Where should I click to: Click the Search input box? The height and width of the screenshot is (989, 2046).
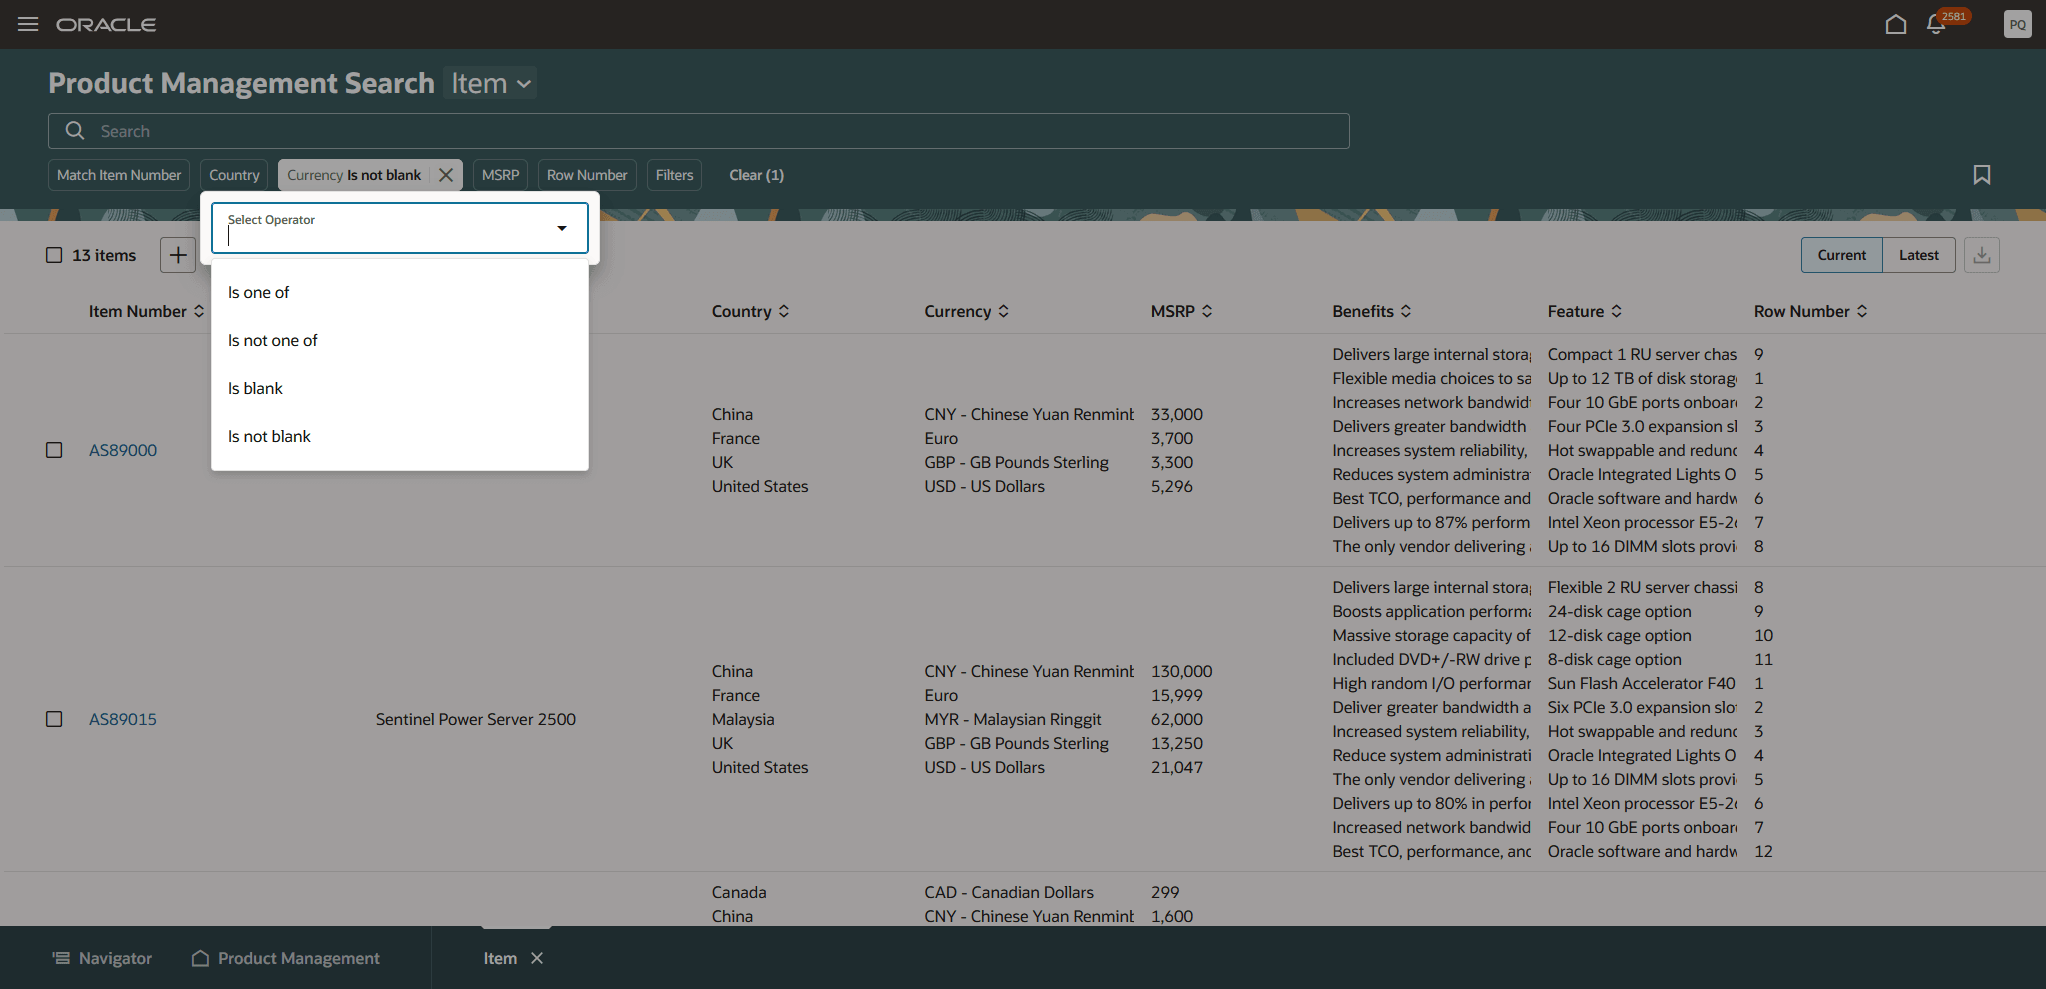(x=698, y=131)
